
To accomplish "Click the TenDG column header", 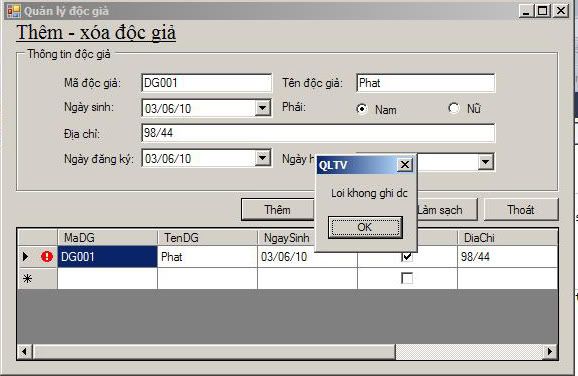I will click(x=207, y=237).
